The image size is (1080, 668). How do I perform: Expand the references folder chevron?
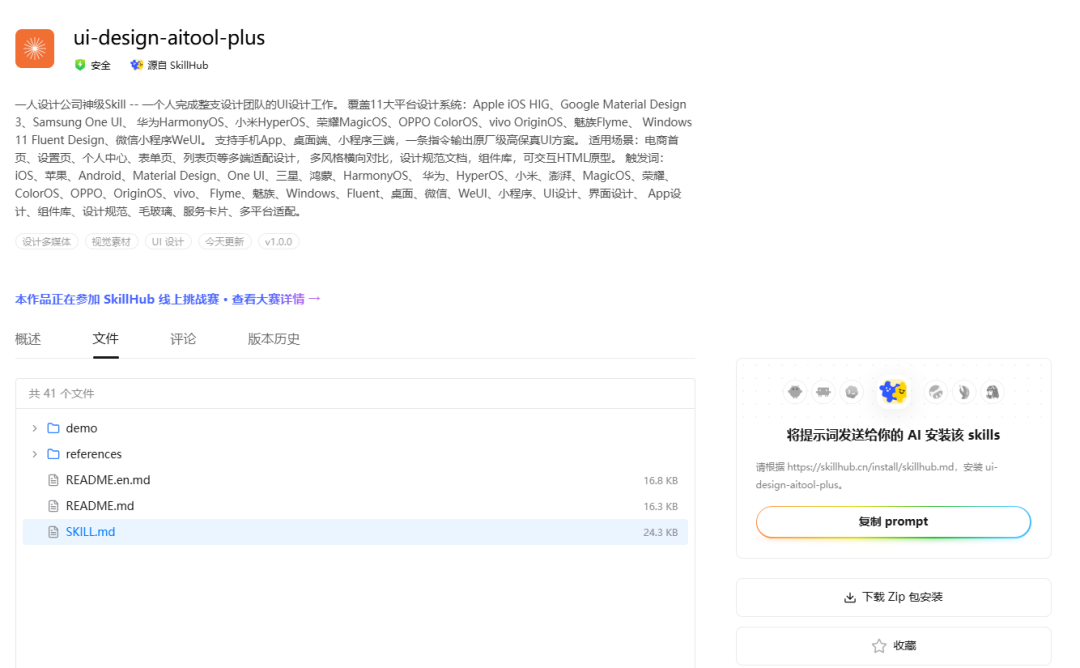[x=34, y=454]
